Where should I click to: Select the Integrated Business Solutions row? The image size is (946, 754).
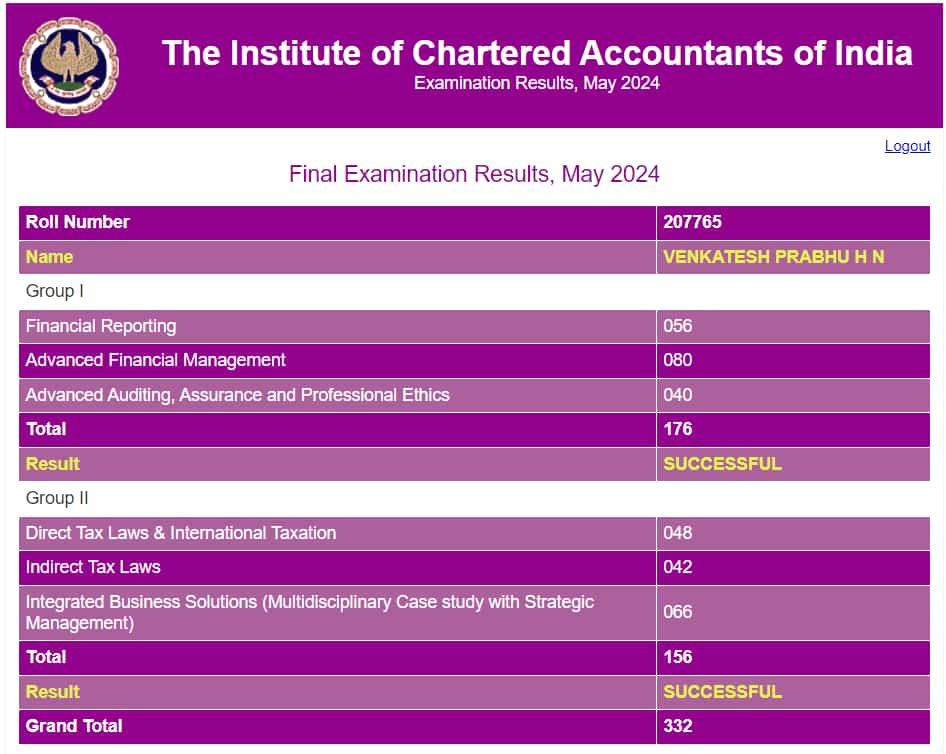click(x=474, y=613)
